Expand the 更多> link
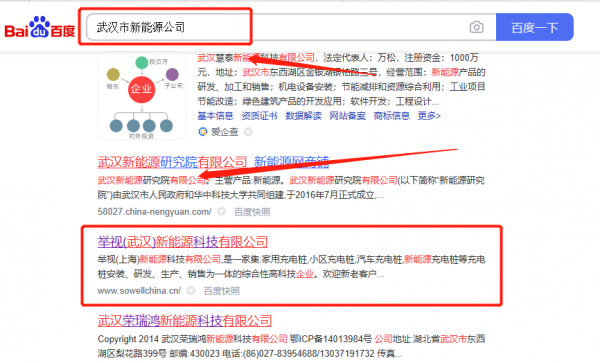600x363 pixels. [x=429, y=116]
